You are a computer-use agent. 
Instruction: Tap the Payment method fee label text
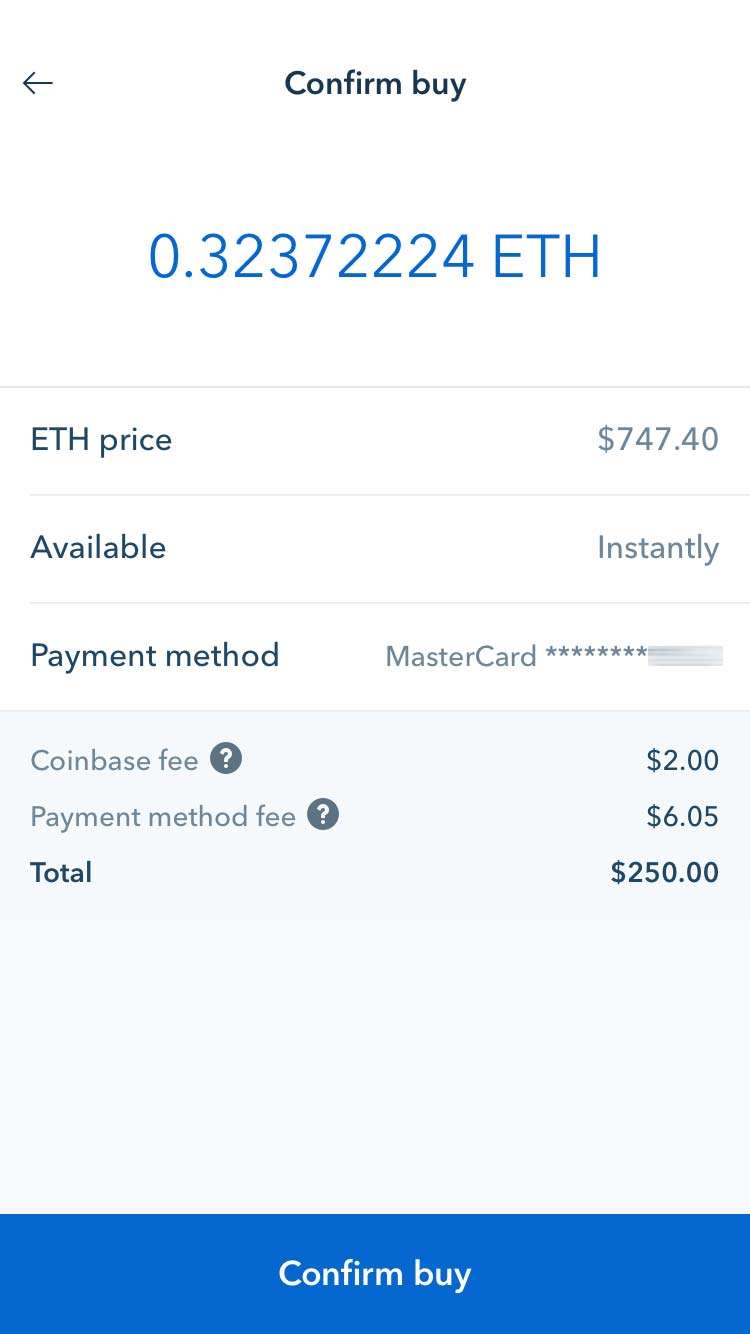pyautogui.click(x=163, y=817)
